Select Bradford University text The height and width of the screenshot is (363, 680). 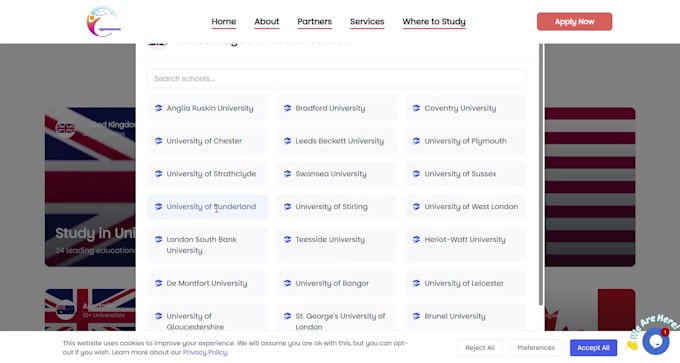[x=330, y=108]
